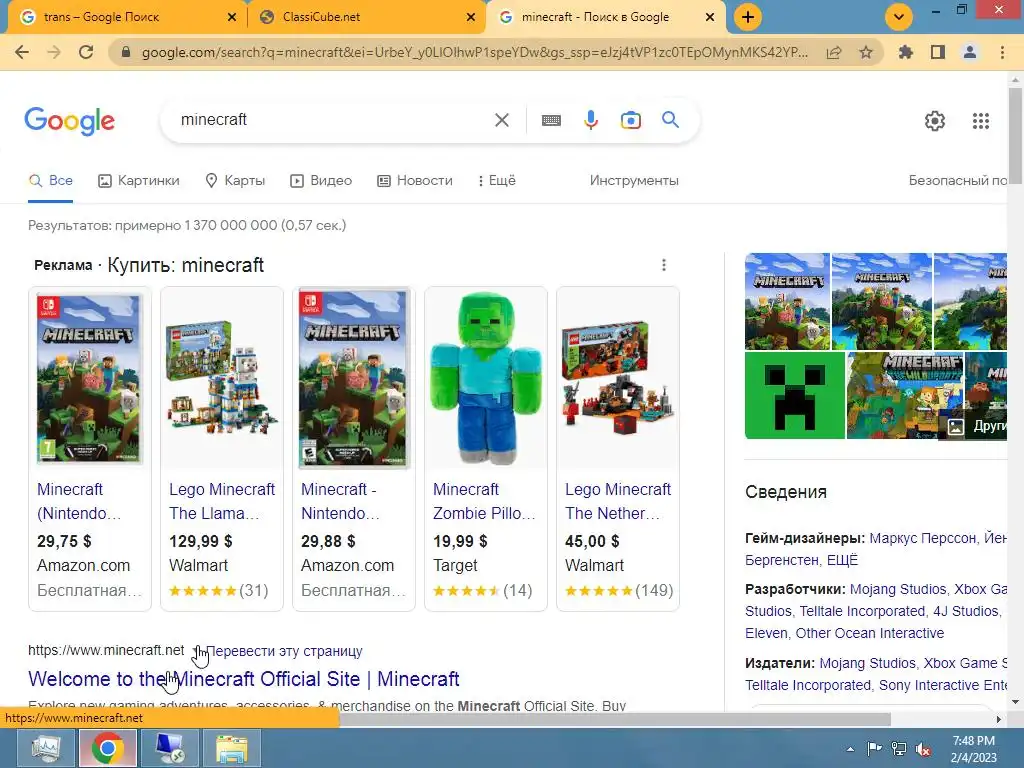This screenshot has width=1024, height=768.
Task: Click the ЕЩЁ link under game designers
Action: coord(842,560)
